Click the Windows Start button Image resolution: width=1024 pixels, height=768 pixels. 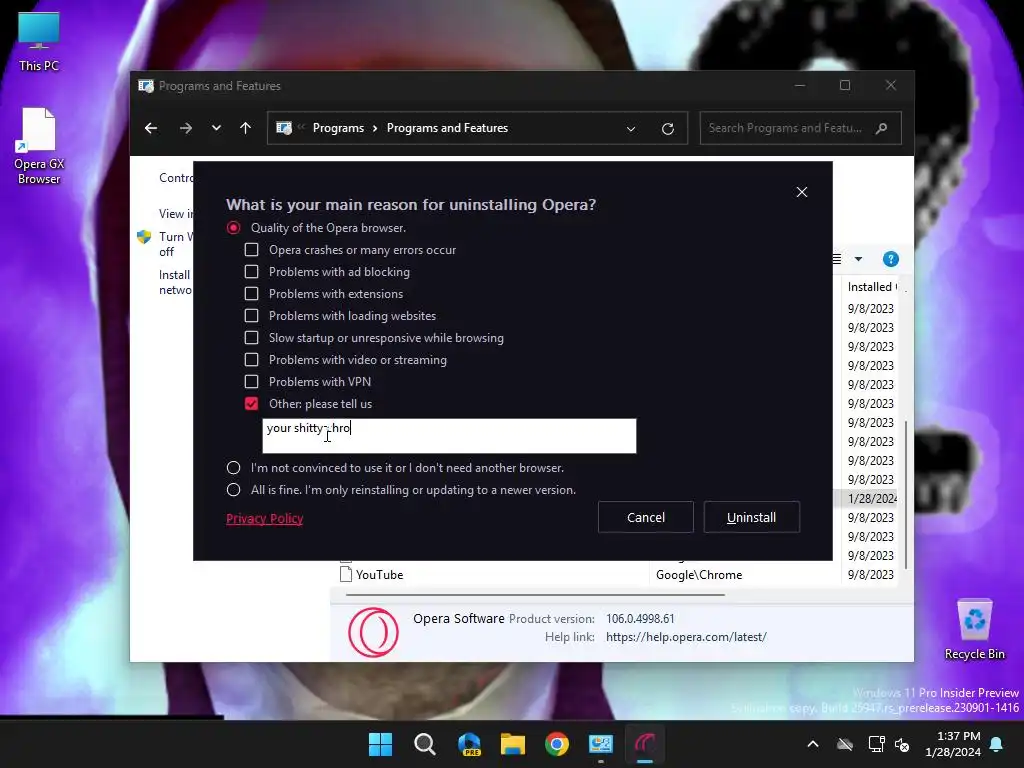(x=380, y=744)
